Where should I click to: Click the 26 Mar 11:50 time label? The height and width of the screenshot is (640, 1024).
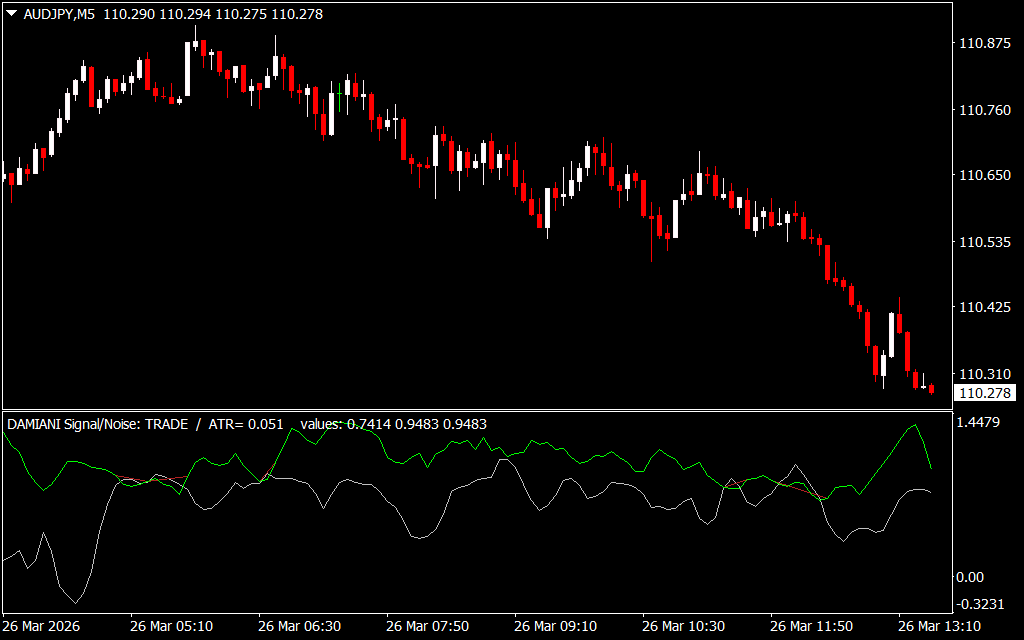(811, 626)
